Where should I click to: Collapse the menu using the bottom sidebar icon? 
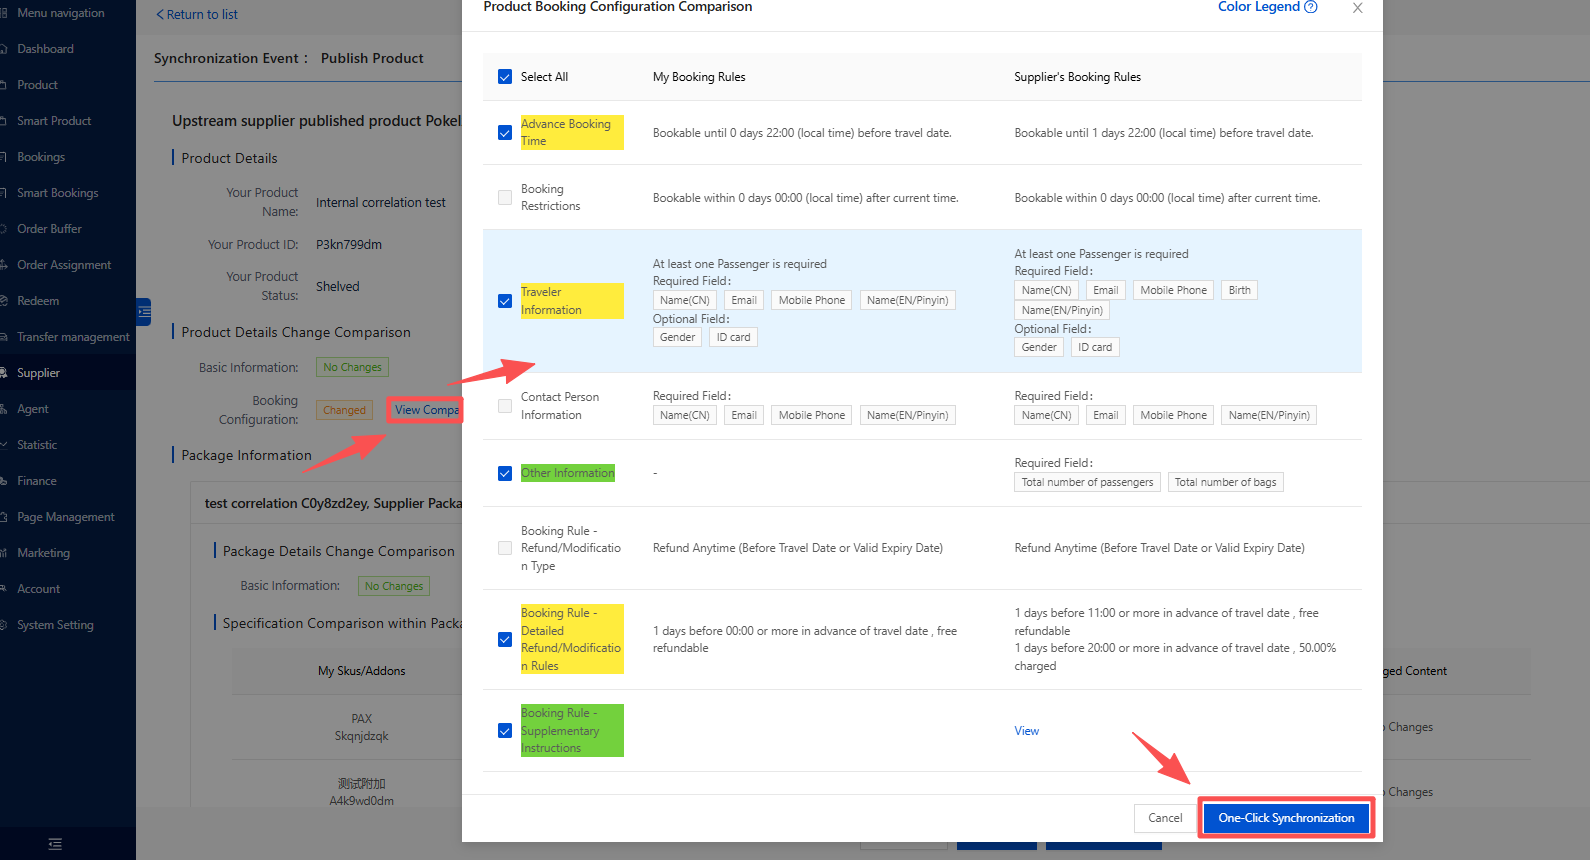(55, 844)
